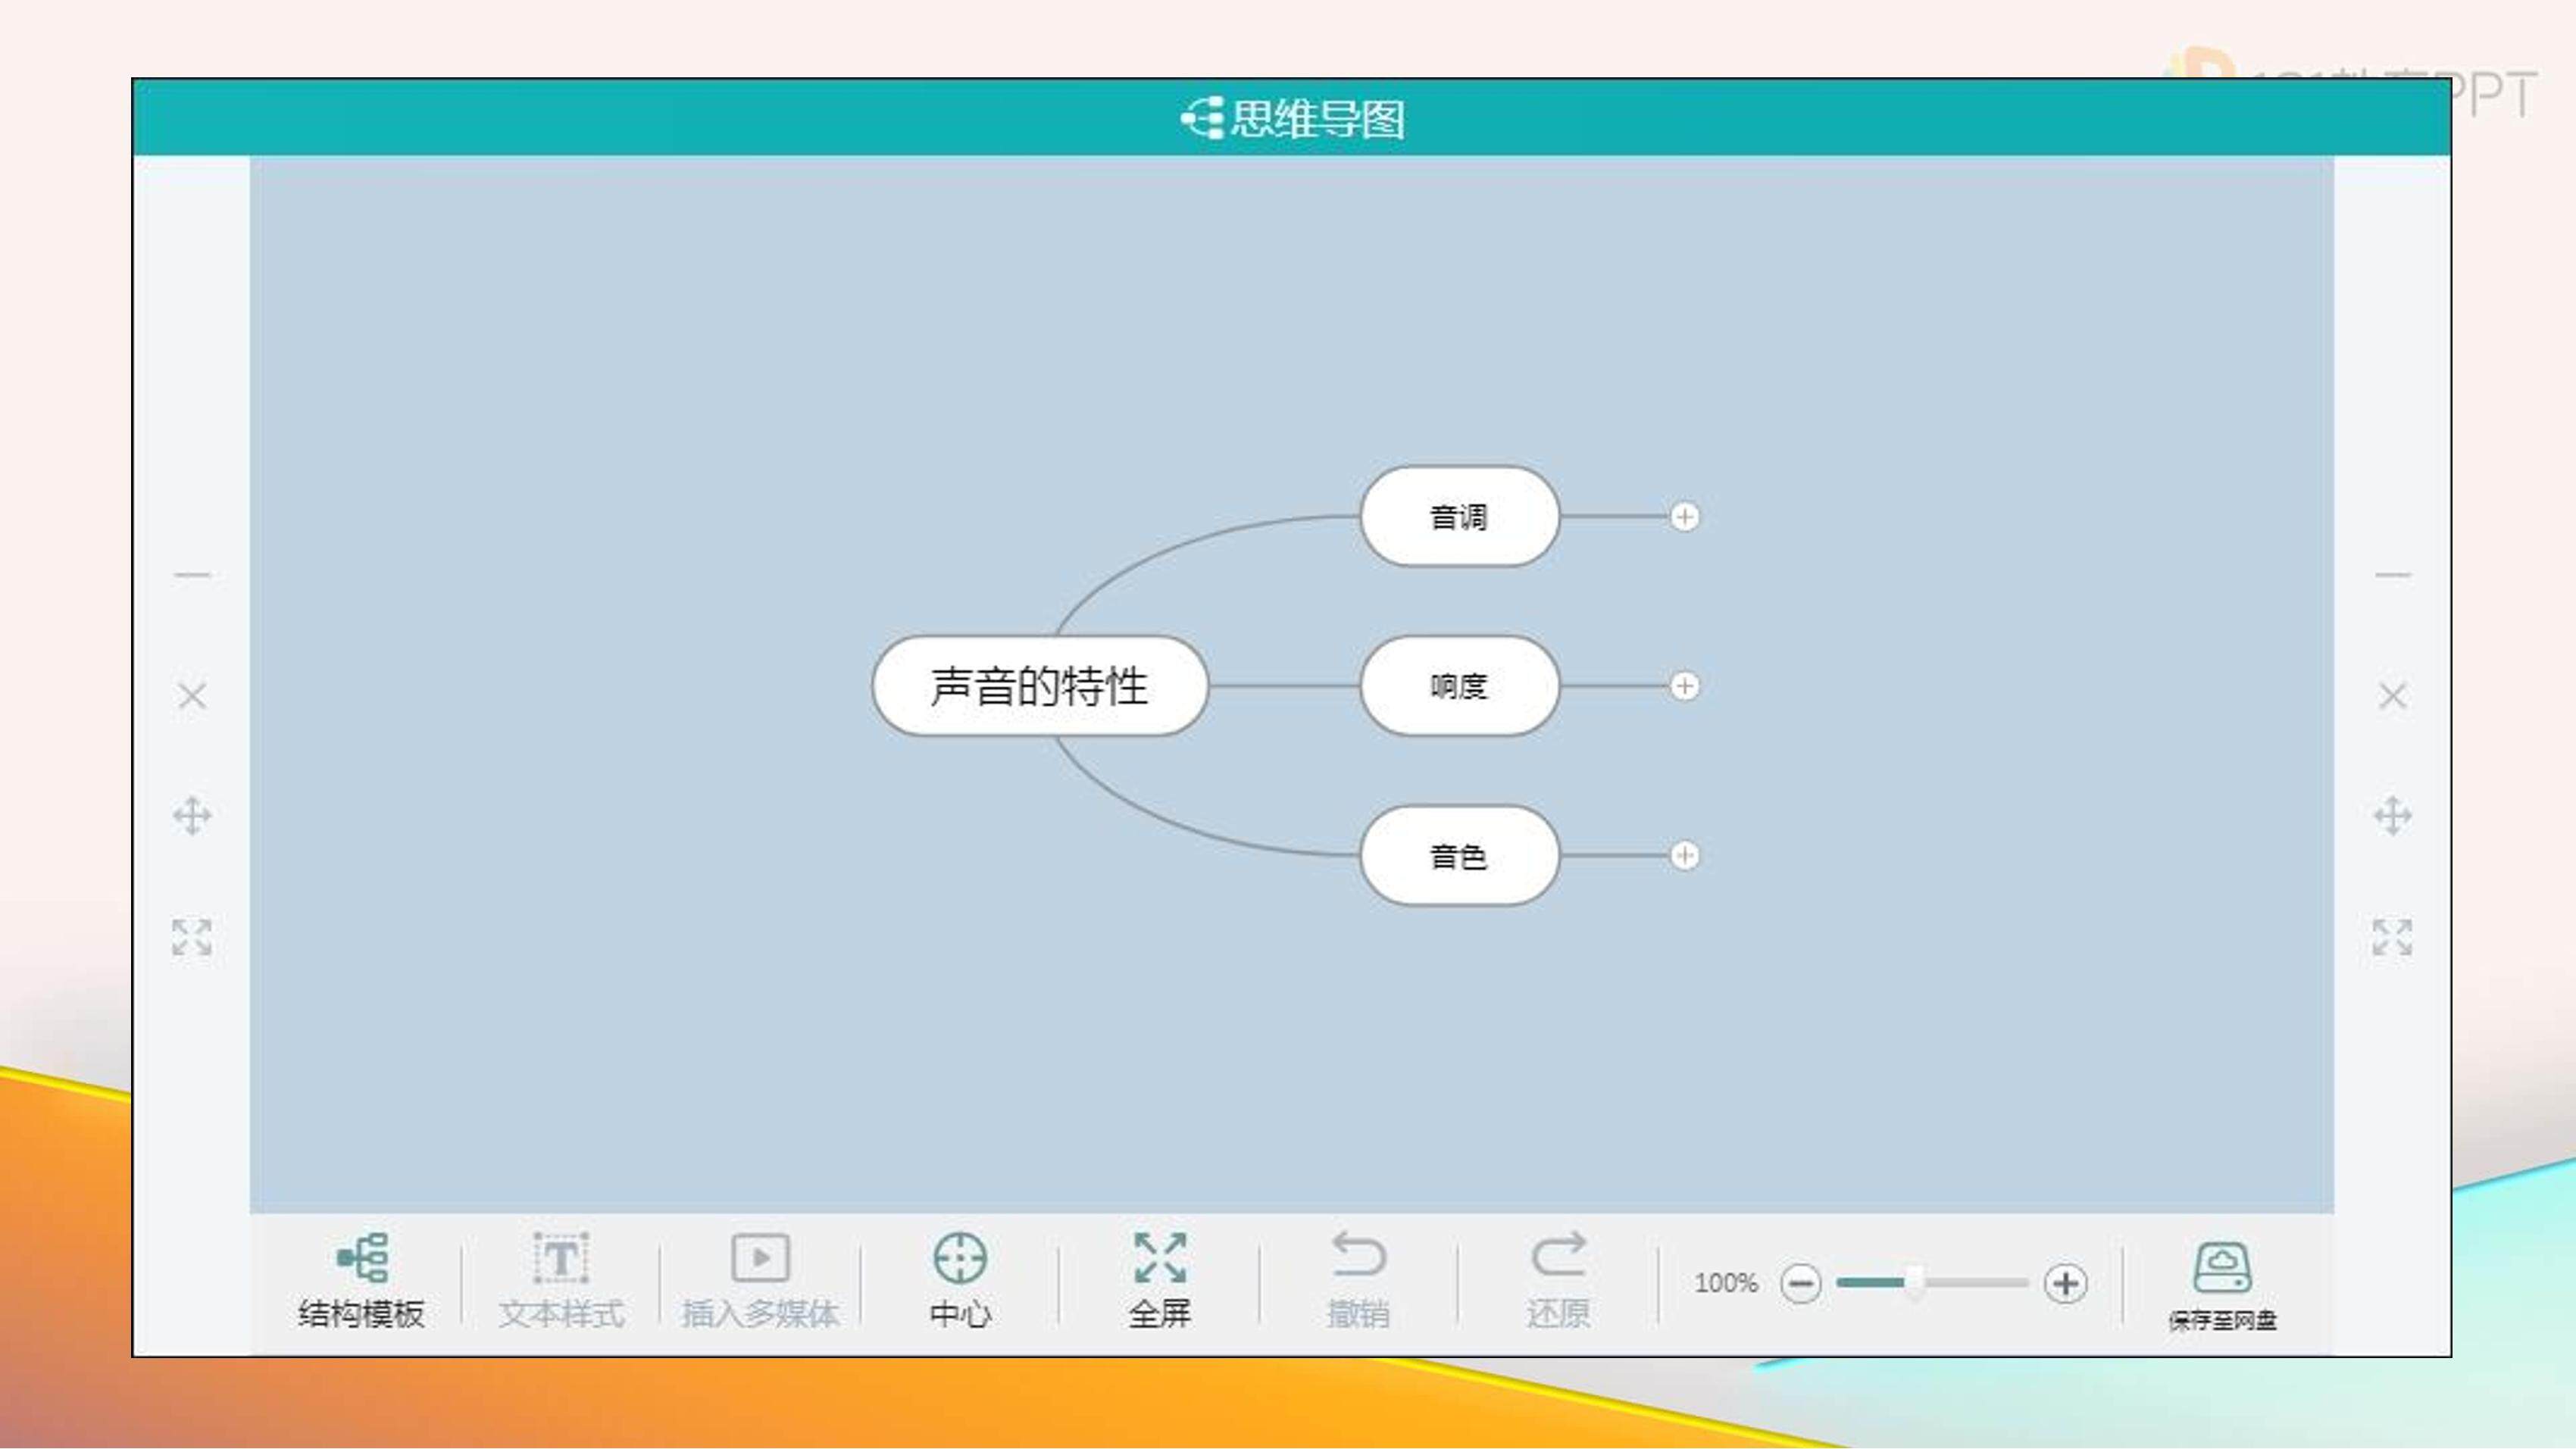Select the central node 声音的特性
The image size is (2576, 1449).
[1040, 686]
